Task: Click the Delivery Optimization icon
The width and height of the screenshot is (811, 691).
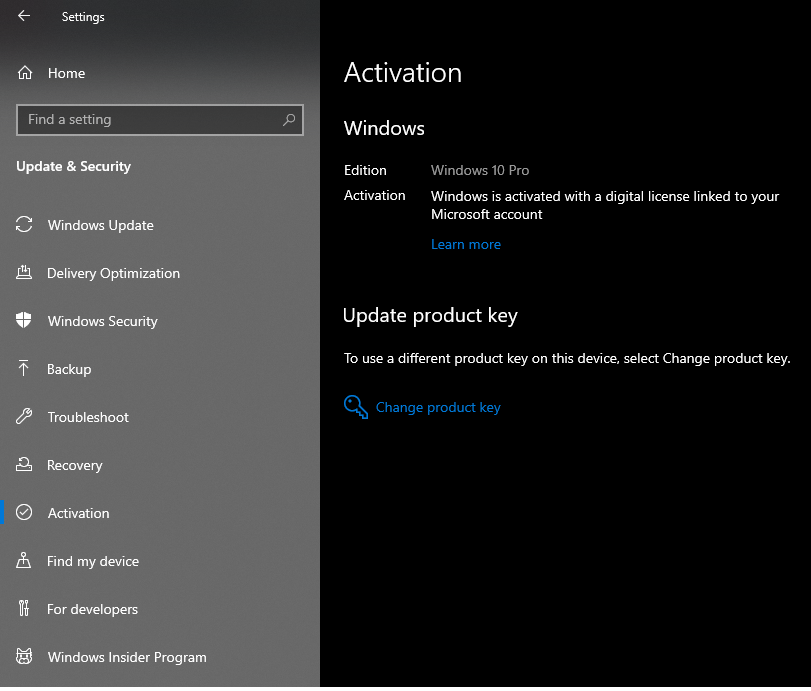Action: 24,273
